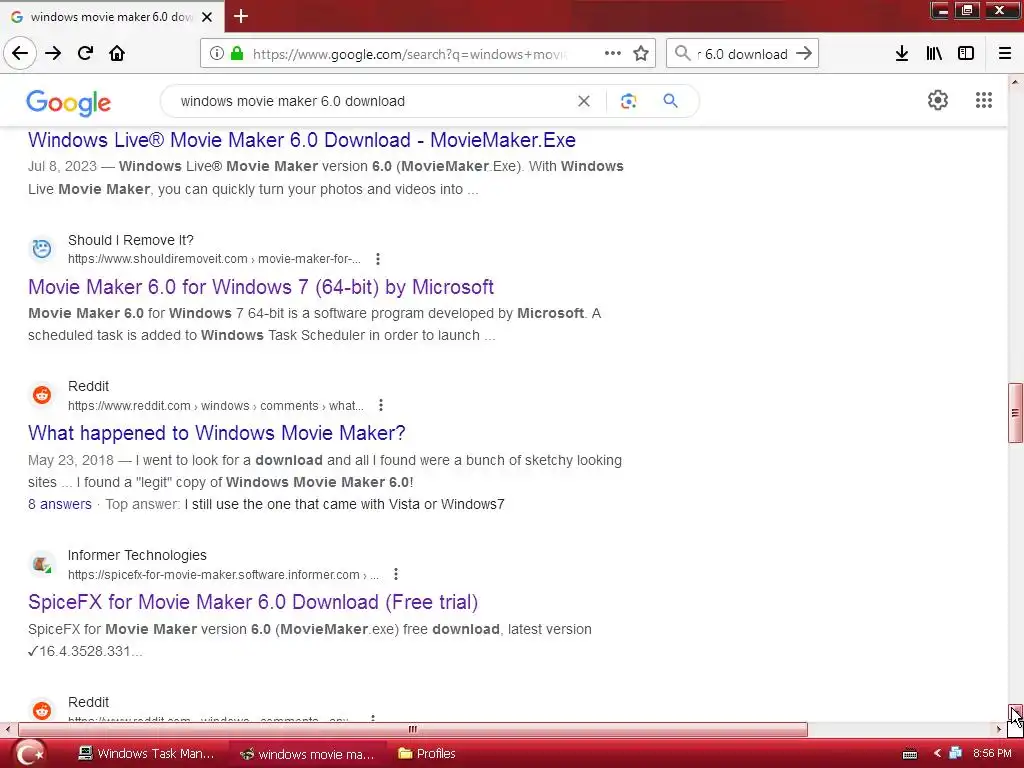Open more options for Reddit 'what...' result
The image size is (1024, 768).
click(x=381, y=406)
